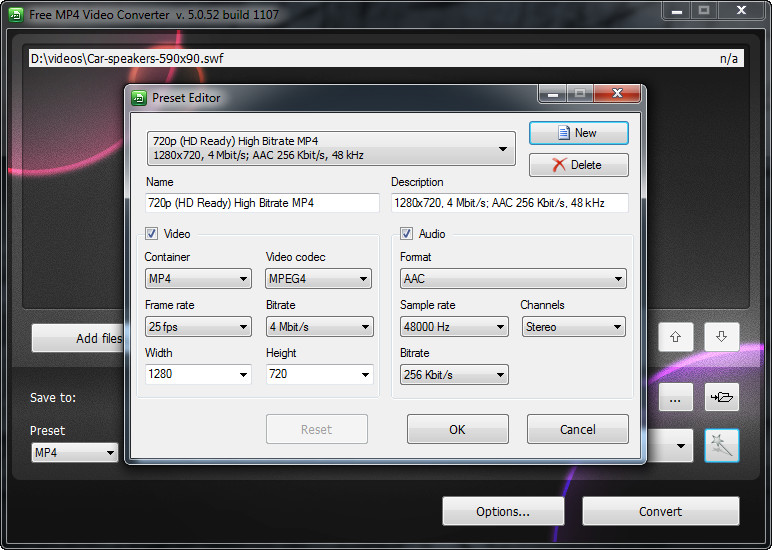The image size is (772, 550).
Task: Delete the selected preset
Action: (x=579, y=165)
